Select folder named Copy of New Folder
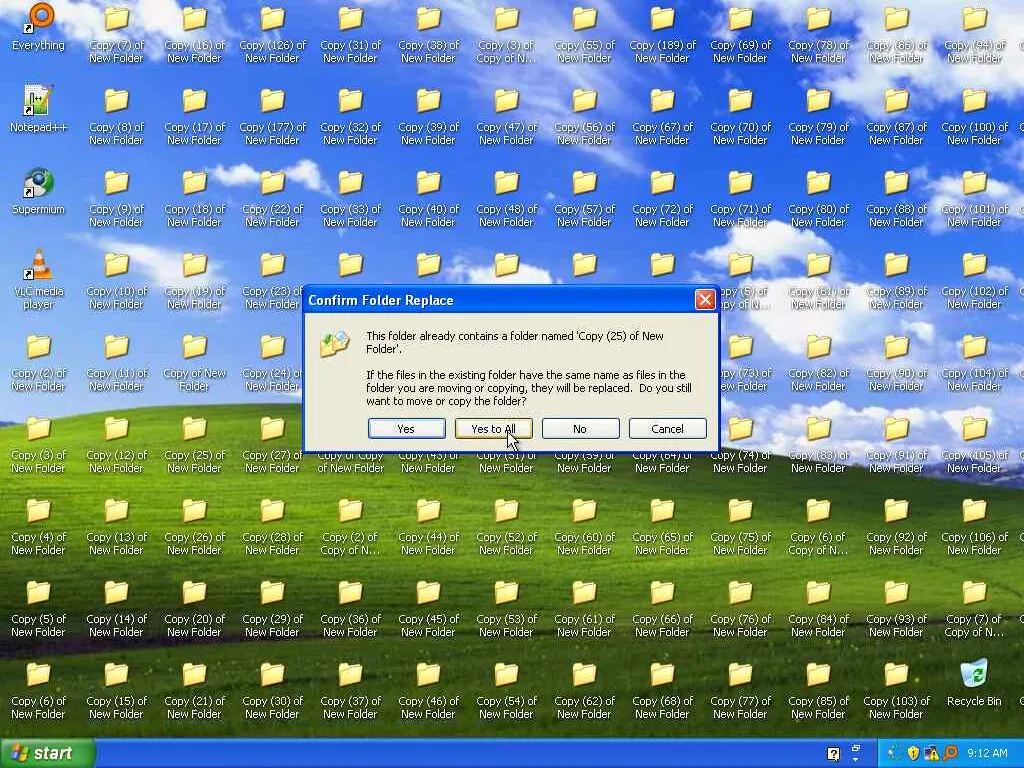 coord(194,363)
